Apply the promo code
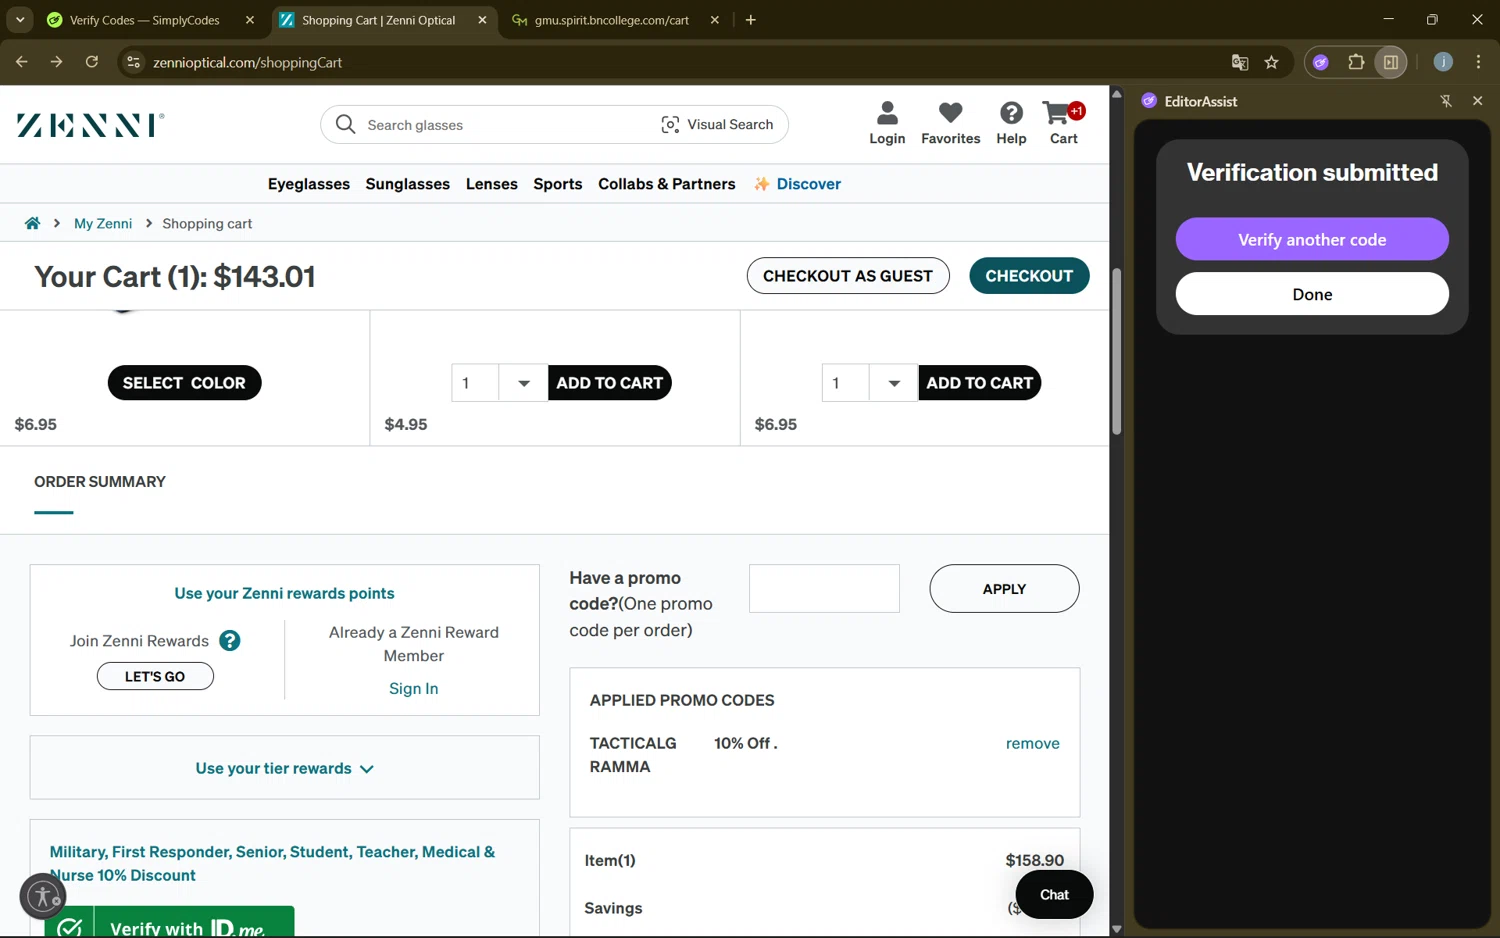1500x938 pixels. coord(1004,589)
